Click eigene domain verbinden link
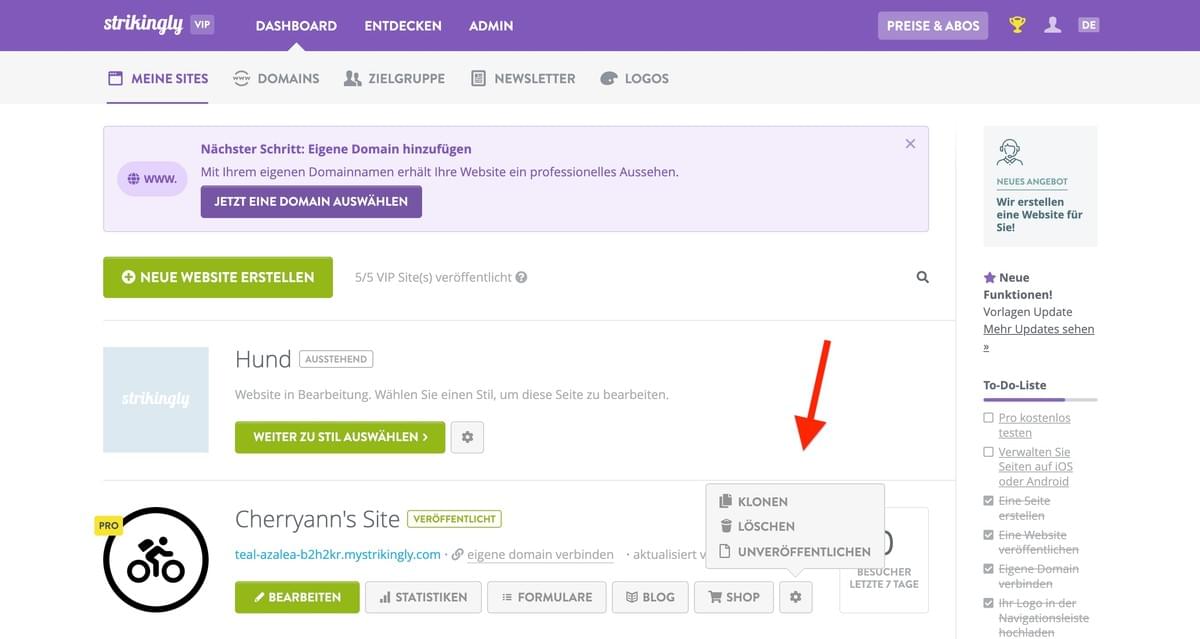This screenshot has width=1200, height=639. tap(540, 554)
